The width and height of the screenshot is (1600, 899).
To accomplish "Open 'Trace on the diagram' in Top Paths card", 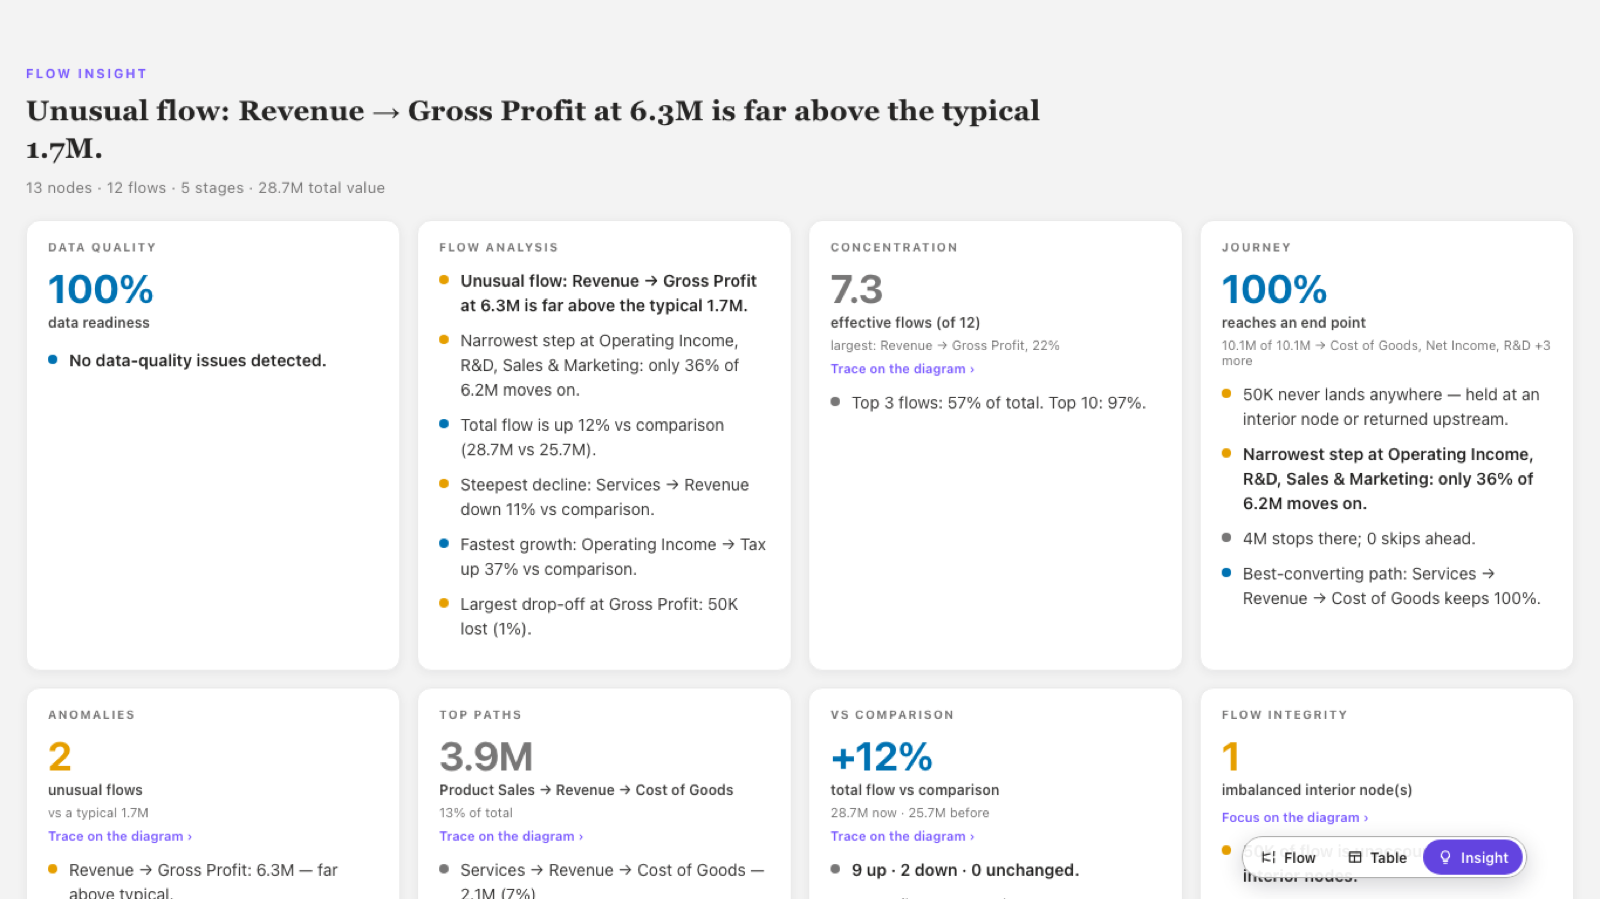I will (x=511, y=836).
